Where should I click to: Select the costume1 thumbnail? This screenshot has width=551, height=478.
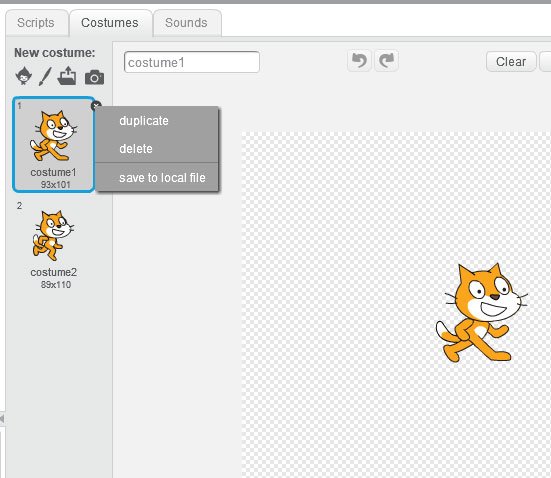click(x=54, y=144)
